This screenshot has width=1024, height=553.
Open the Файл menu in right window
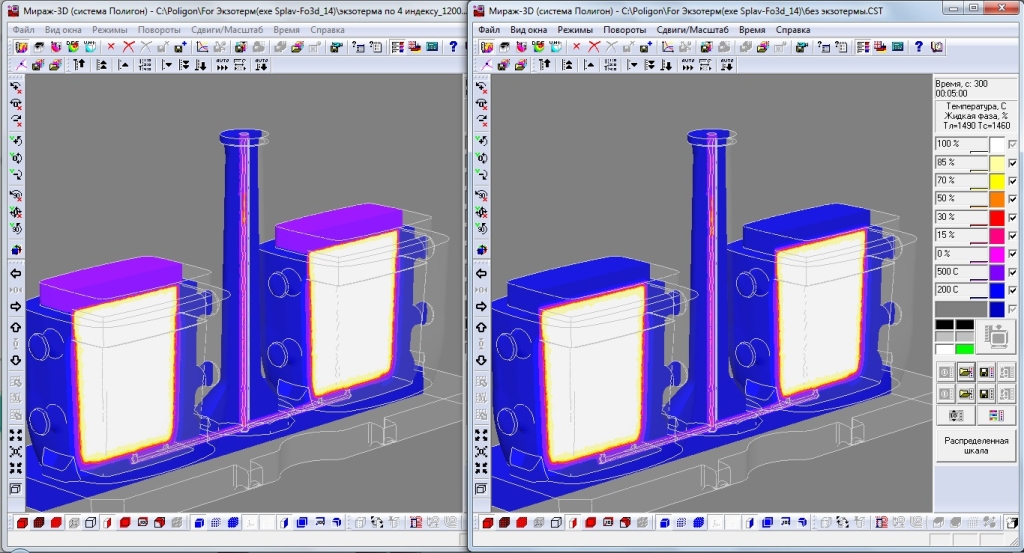489,30
